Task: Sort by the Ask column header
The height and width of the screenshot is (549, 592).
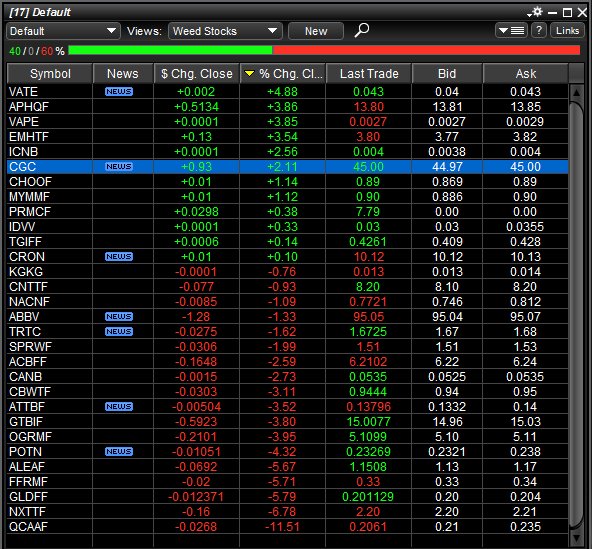Action: tap(526, 74)
